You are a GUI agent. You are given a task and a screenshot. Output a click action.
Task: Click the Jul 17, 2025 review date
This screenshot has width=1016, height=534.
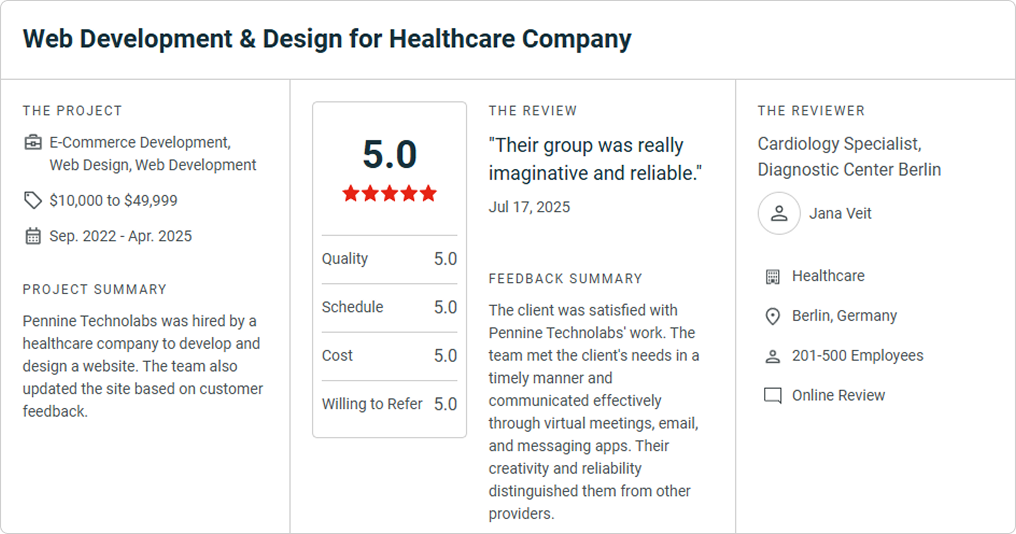point(529,207)
